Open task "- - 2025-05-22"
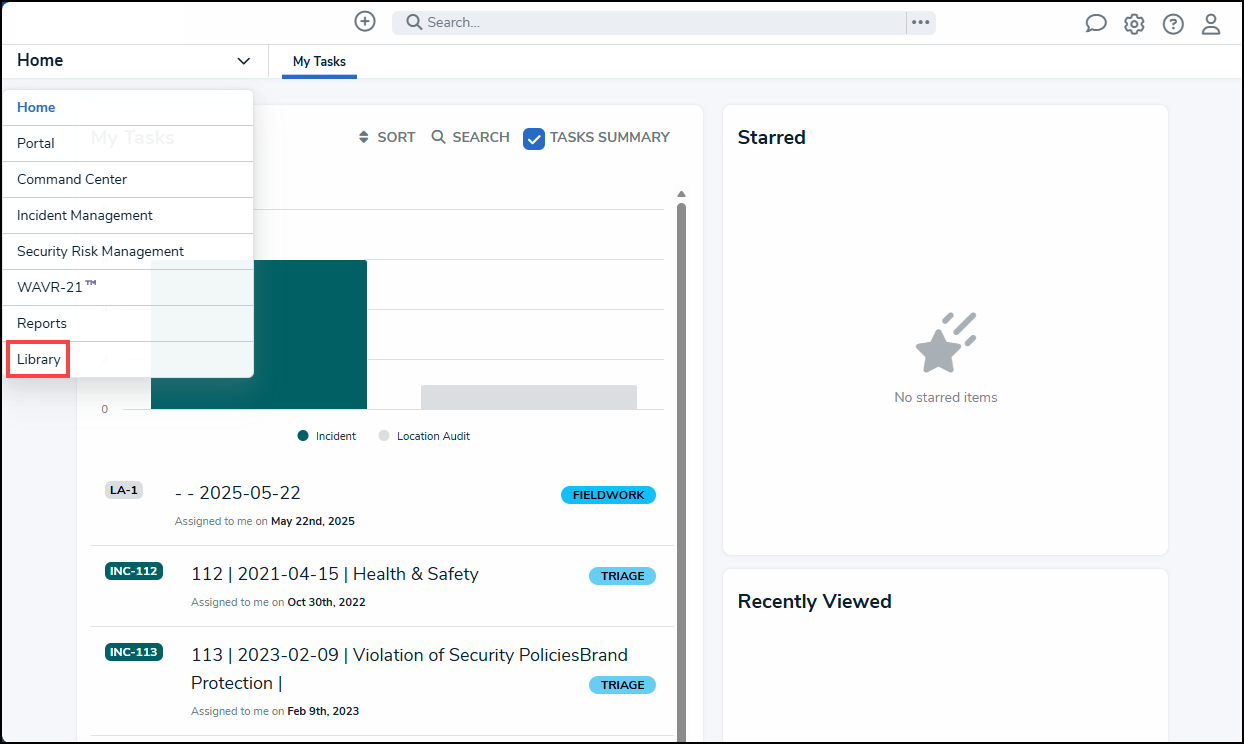Viewport: 1244px width, 744px height. [x=238, y=493]
